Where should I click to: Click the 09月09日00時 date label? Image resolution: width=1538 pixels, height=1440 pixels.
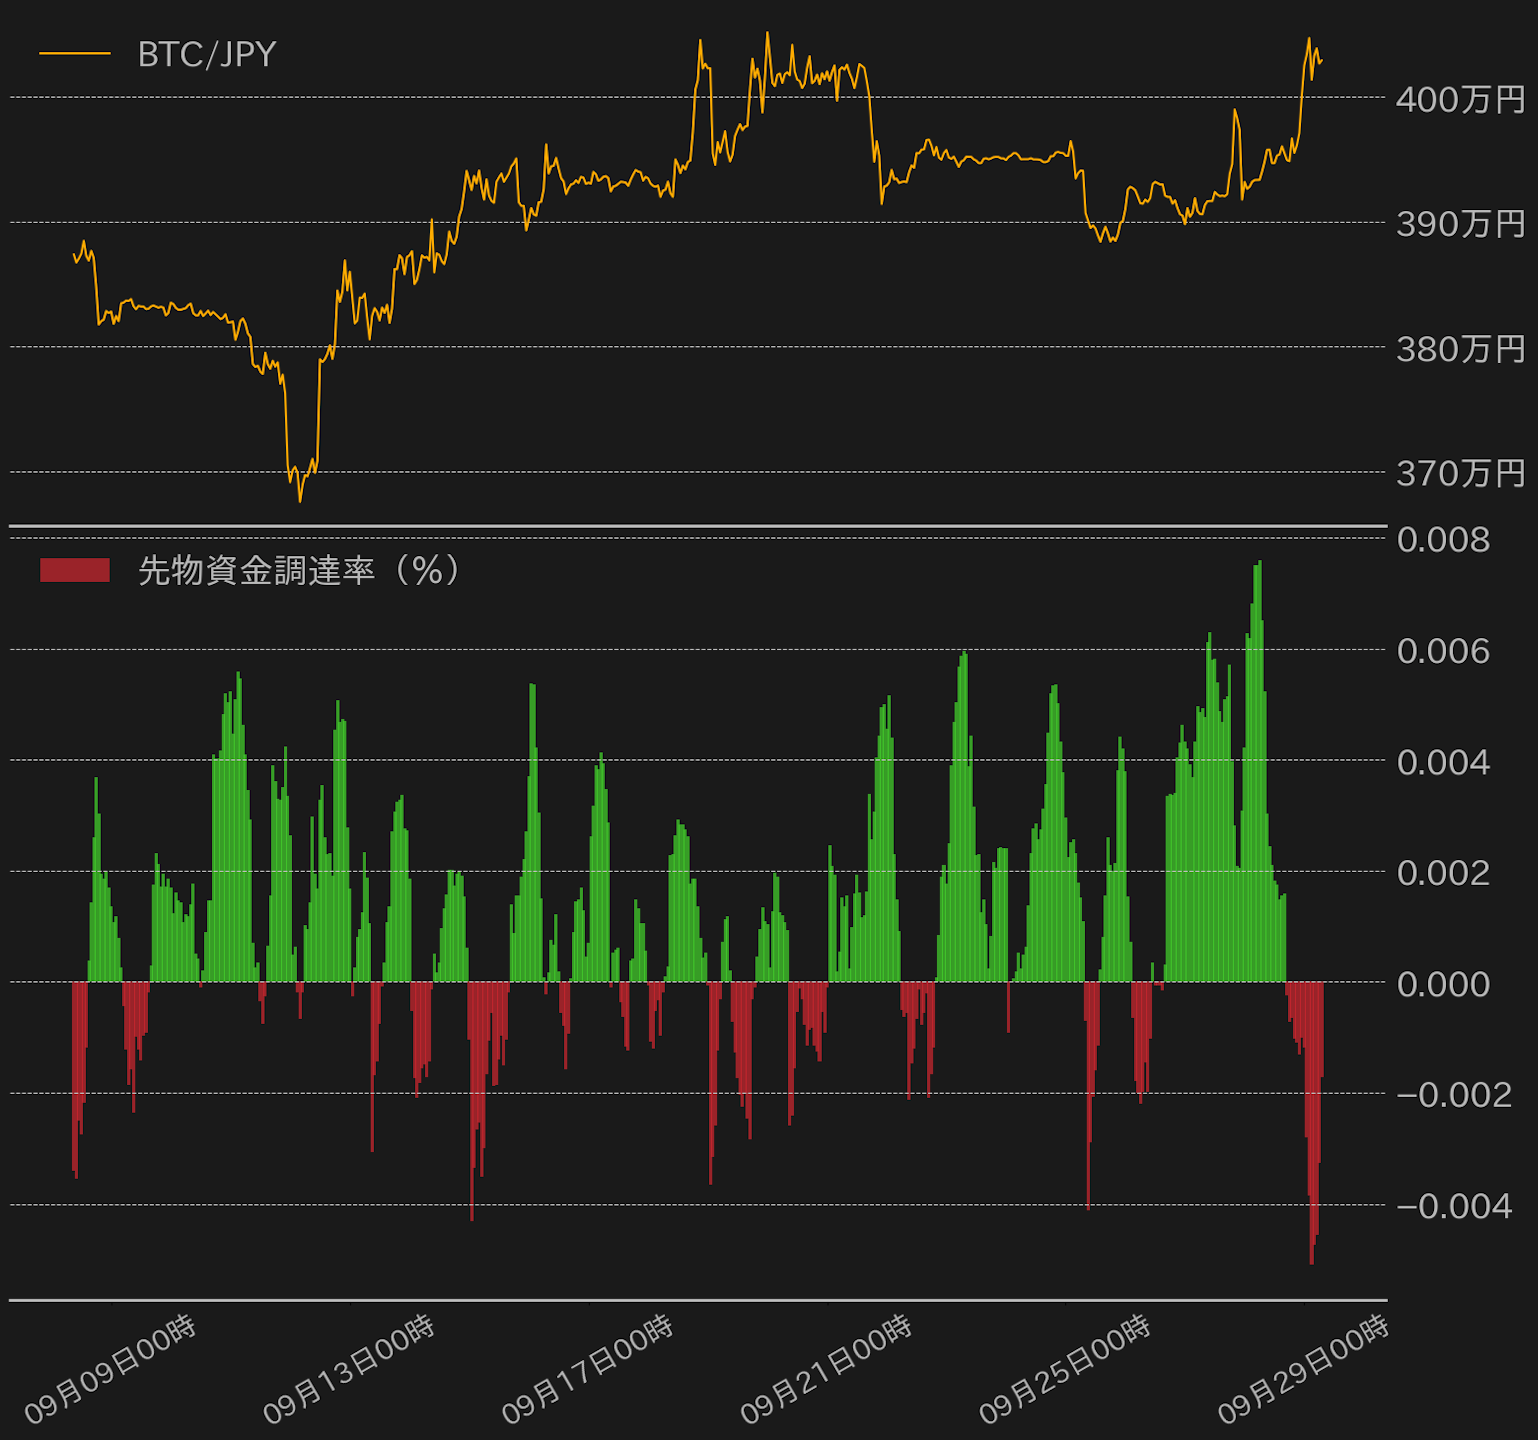110,1369
